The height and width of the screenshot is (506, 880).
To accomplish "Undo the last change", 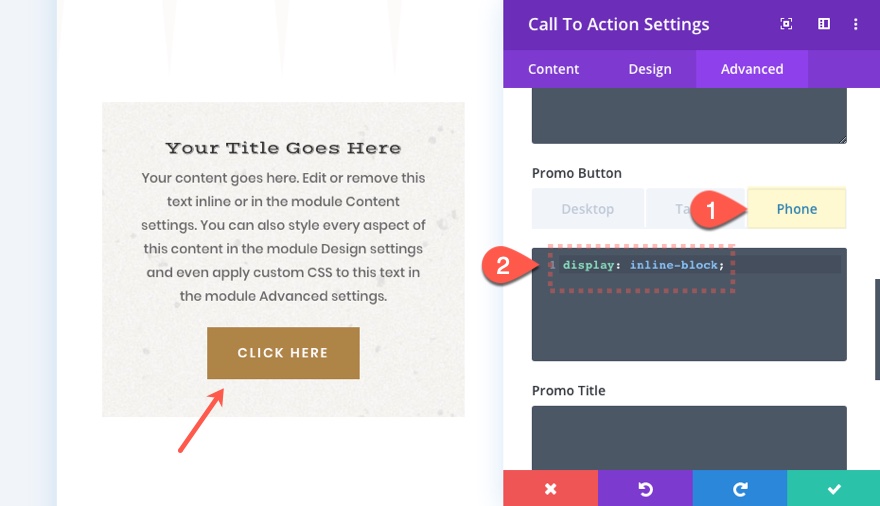I will pos(645,488).
